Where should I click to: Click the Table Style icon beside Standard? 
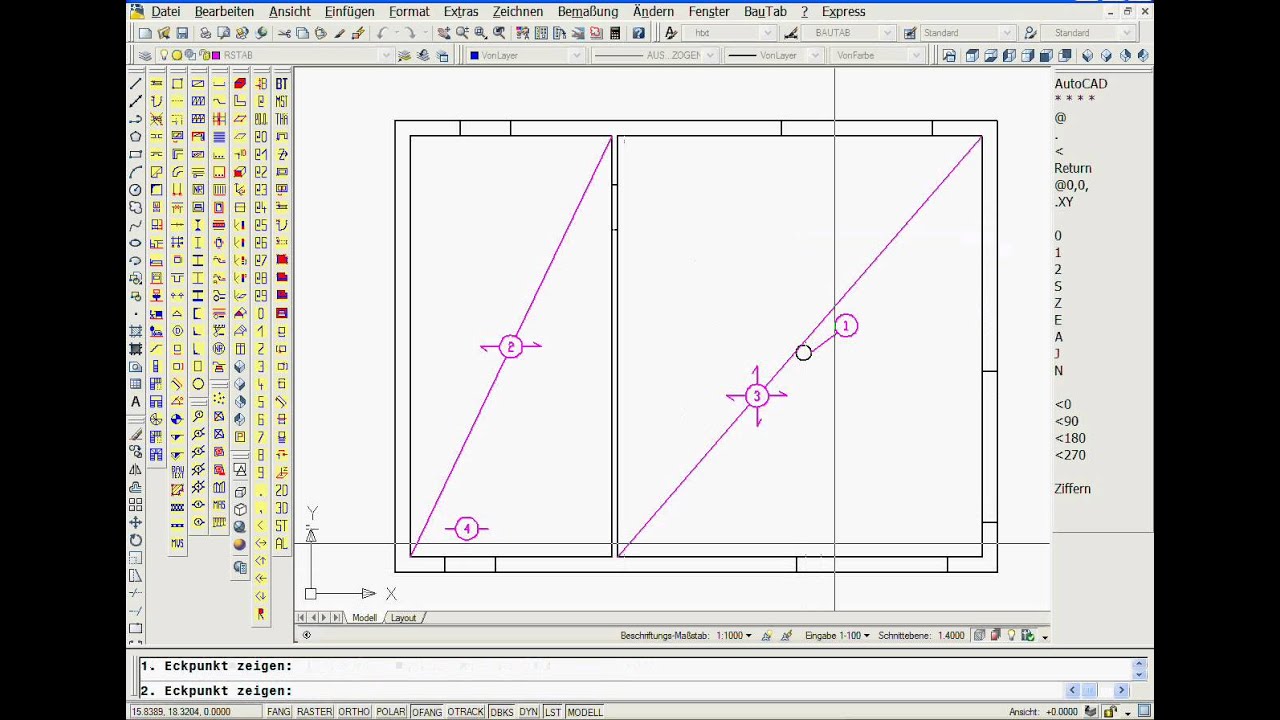910,33
